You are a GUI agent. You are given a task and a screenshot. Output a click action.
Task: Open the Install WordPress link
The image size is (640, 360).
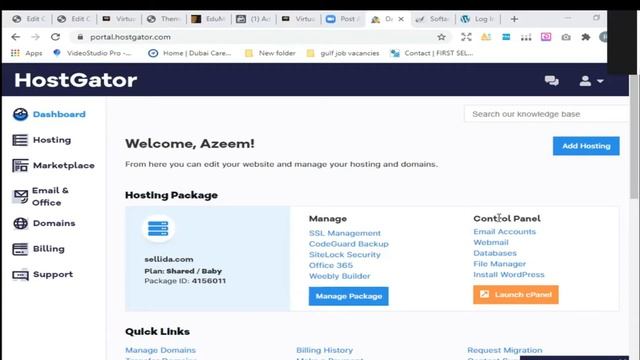click(x=509, y=274)
